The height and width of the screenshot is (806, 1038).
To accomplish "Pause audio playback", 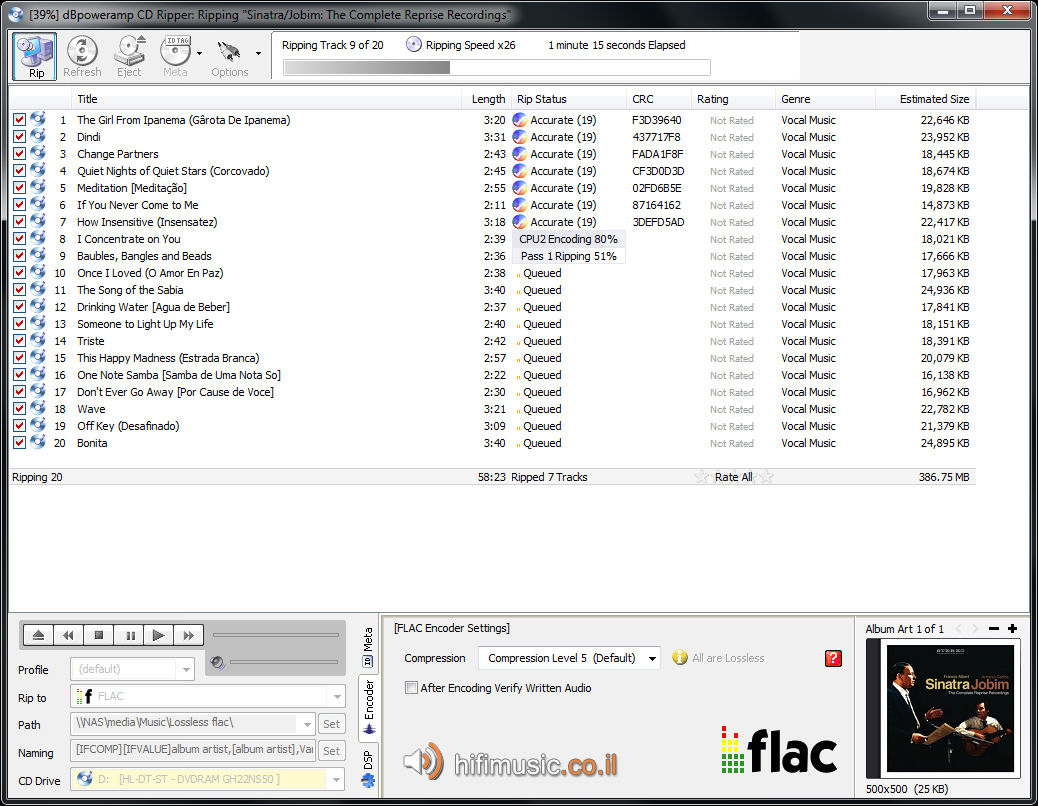I will click(130, 635).
